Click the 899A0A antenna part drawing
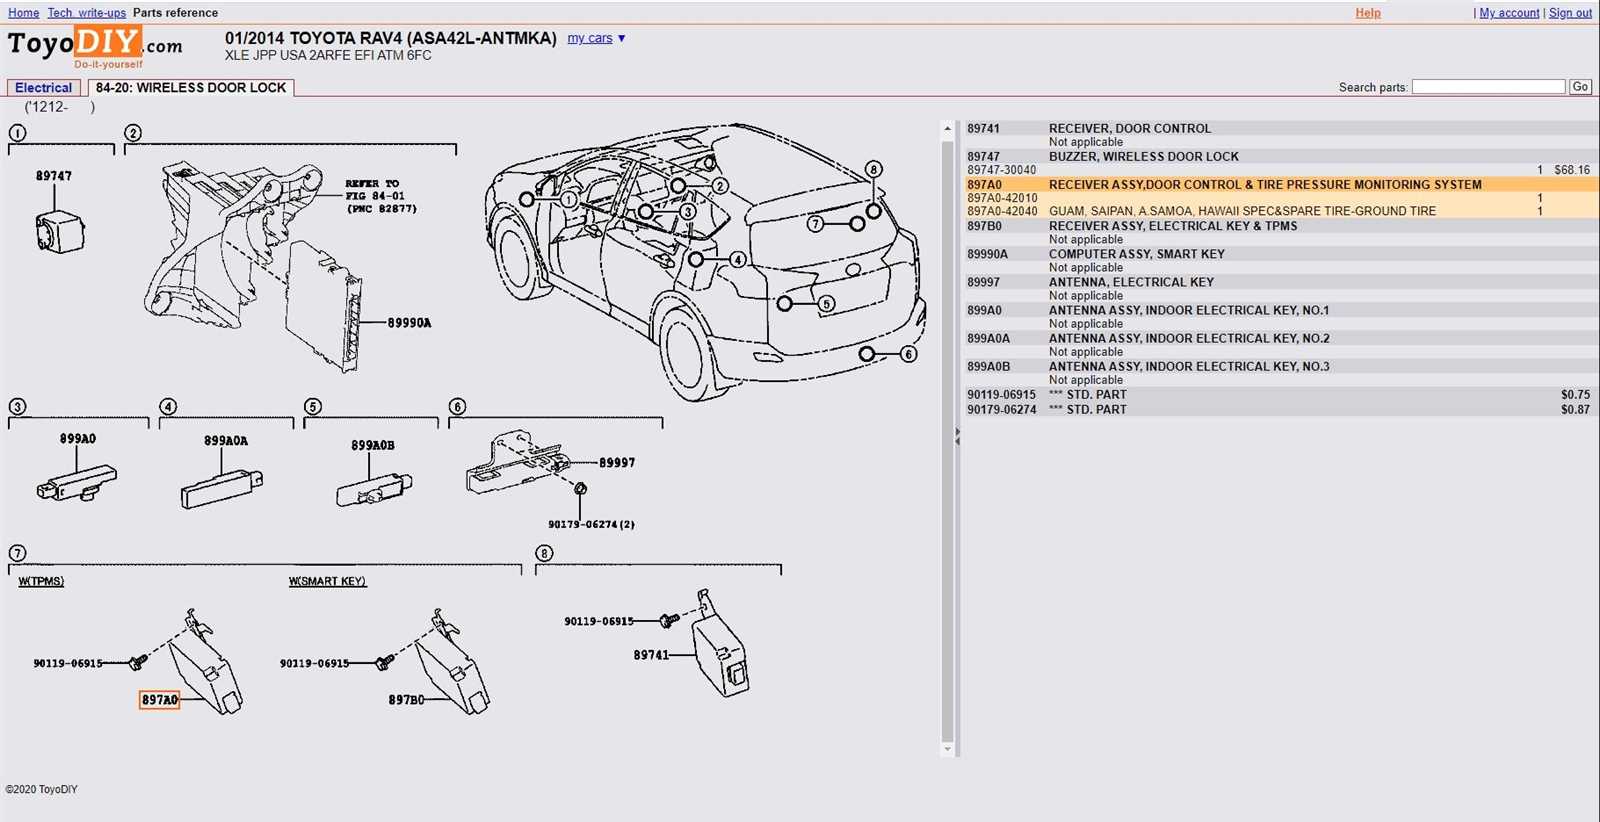The width and height of the screenshot is (1600, 822). pyautogui.click(x=222, y=489)
